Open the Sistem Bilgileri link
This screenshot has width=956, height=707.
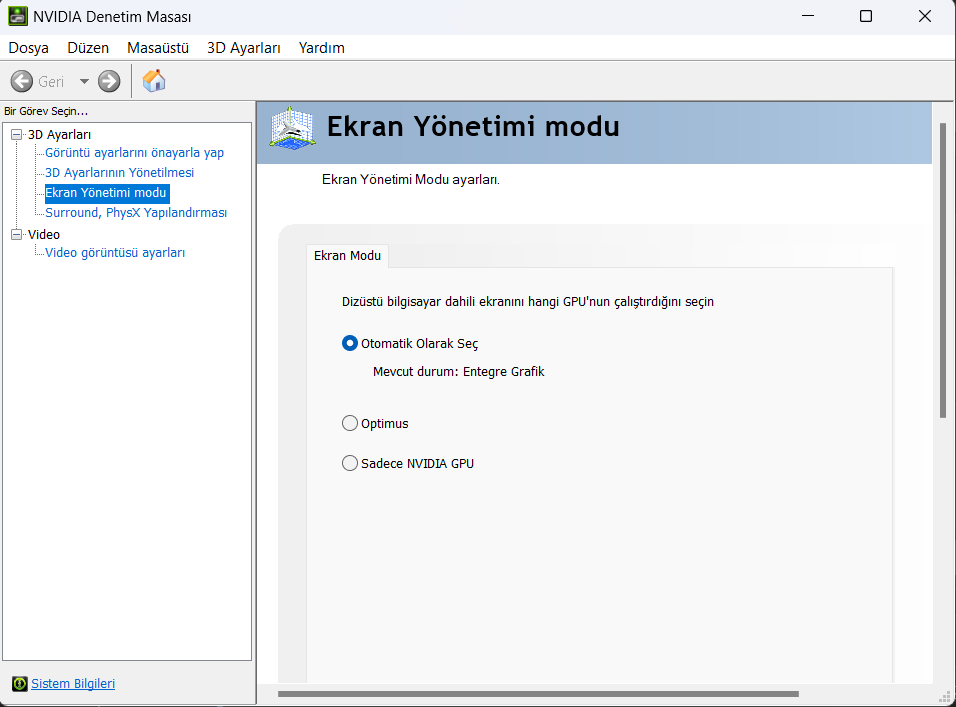click(73, 684)
